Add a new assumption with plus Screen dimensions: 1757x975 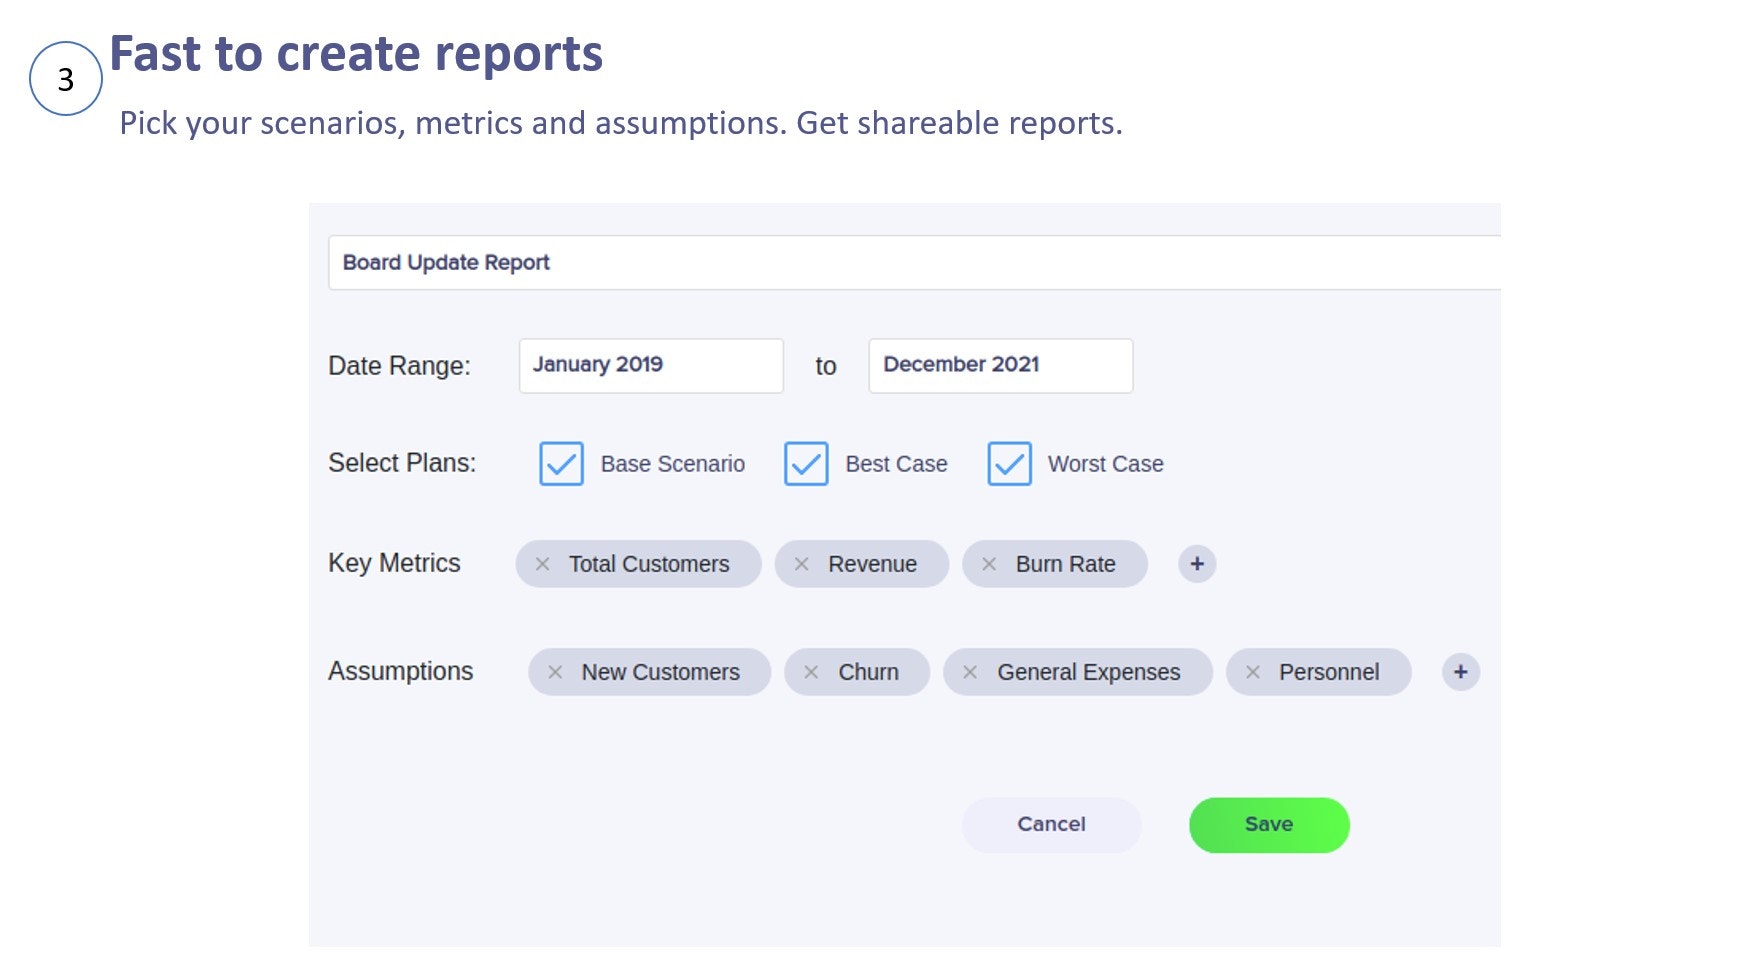point(1461,672)
